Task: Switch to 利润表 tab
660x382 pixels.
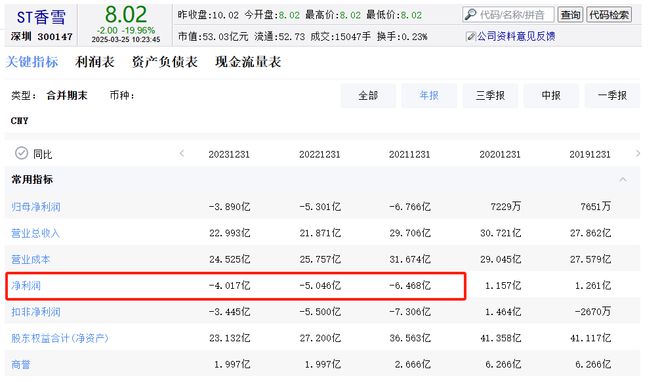Action: click(x=95, y=62)
